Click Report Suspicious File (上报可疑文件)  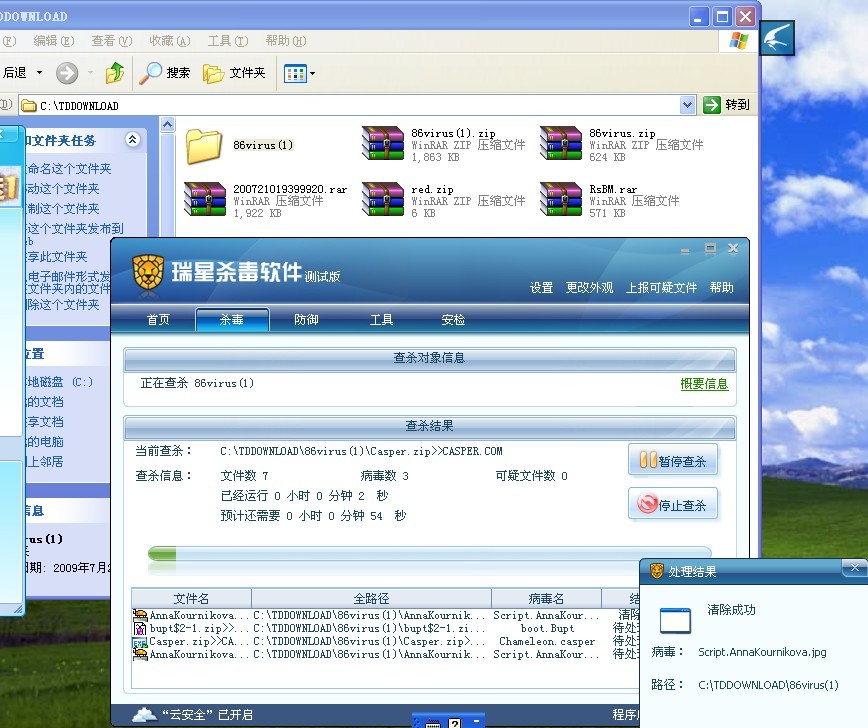pos(661,287)
